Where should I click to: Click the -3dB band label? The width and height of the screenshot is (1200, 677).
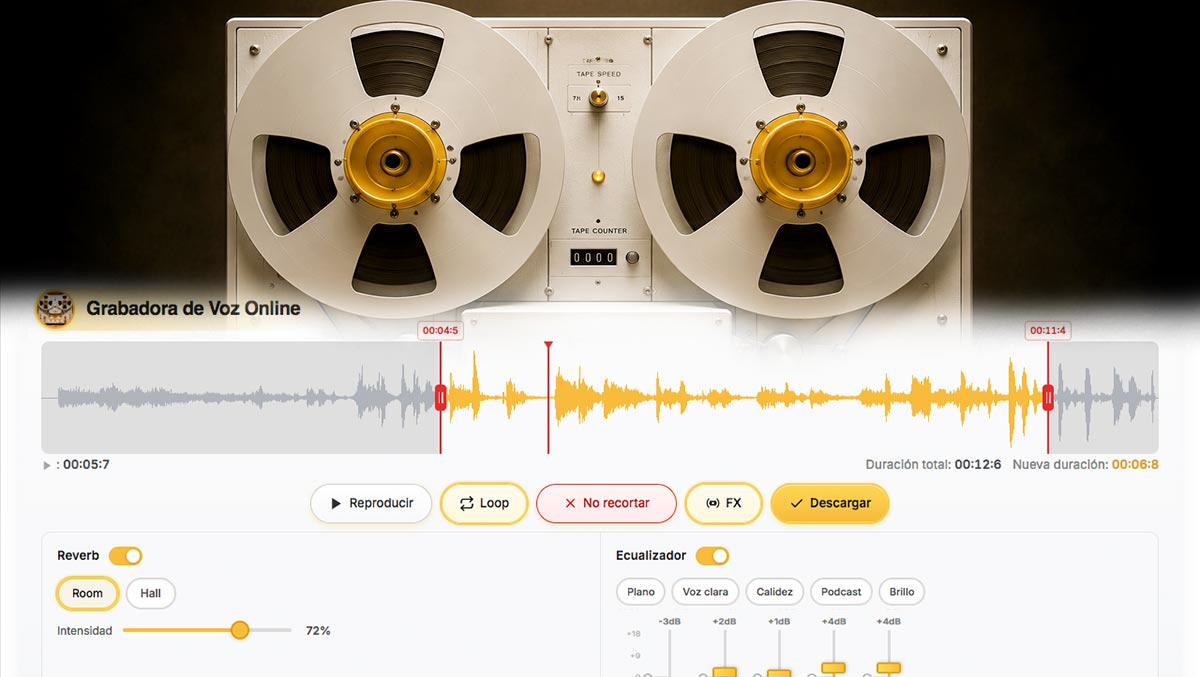669,622
